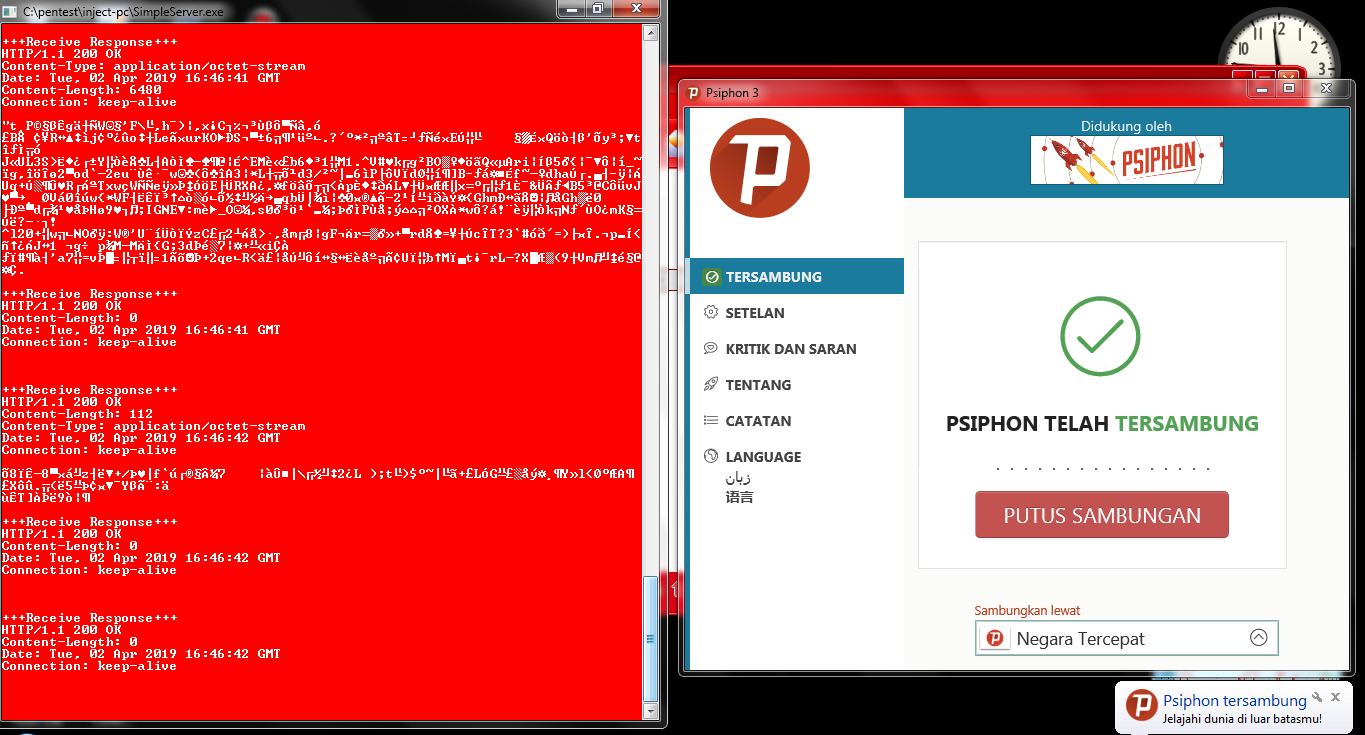
Task: Click the SimpleServer console scrollbar thumb
Action: click(x=650, y=638)
